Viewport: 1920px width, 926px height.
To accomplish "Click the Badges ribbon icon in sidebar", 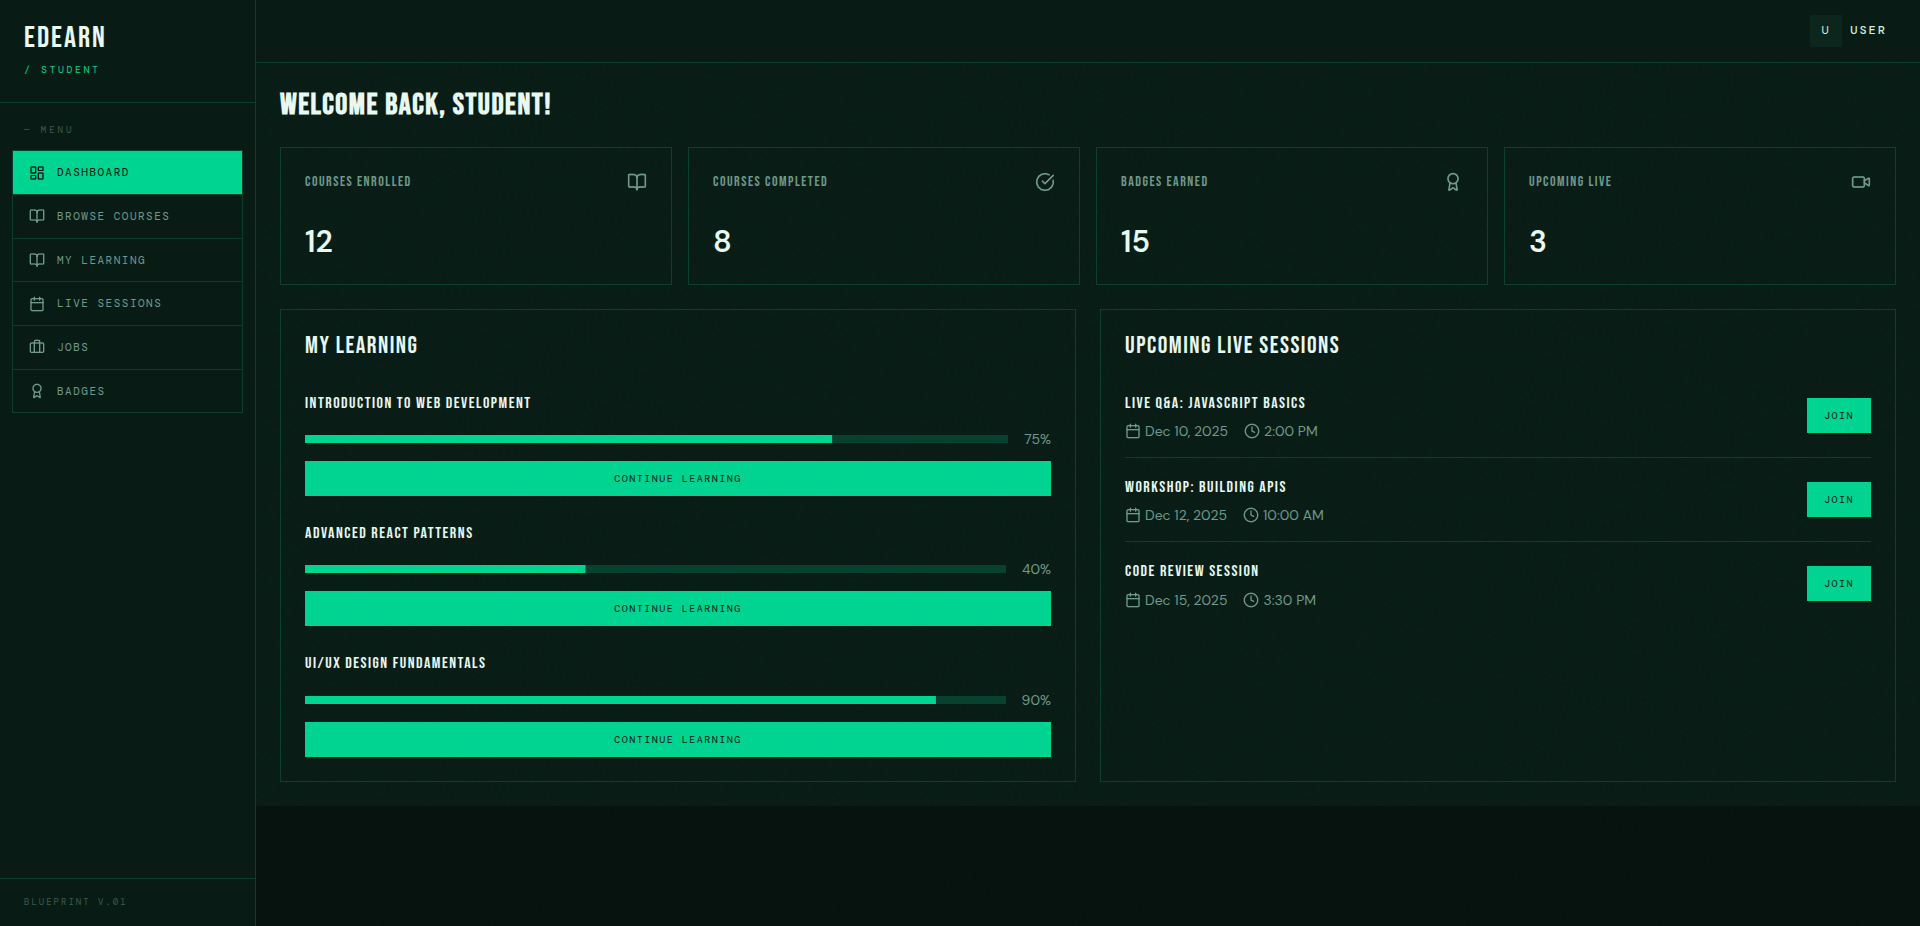I will point(37,391).
